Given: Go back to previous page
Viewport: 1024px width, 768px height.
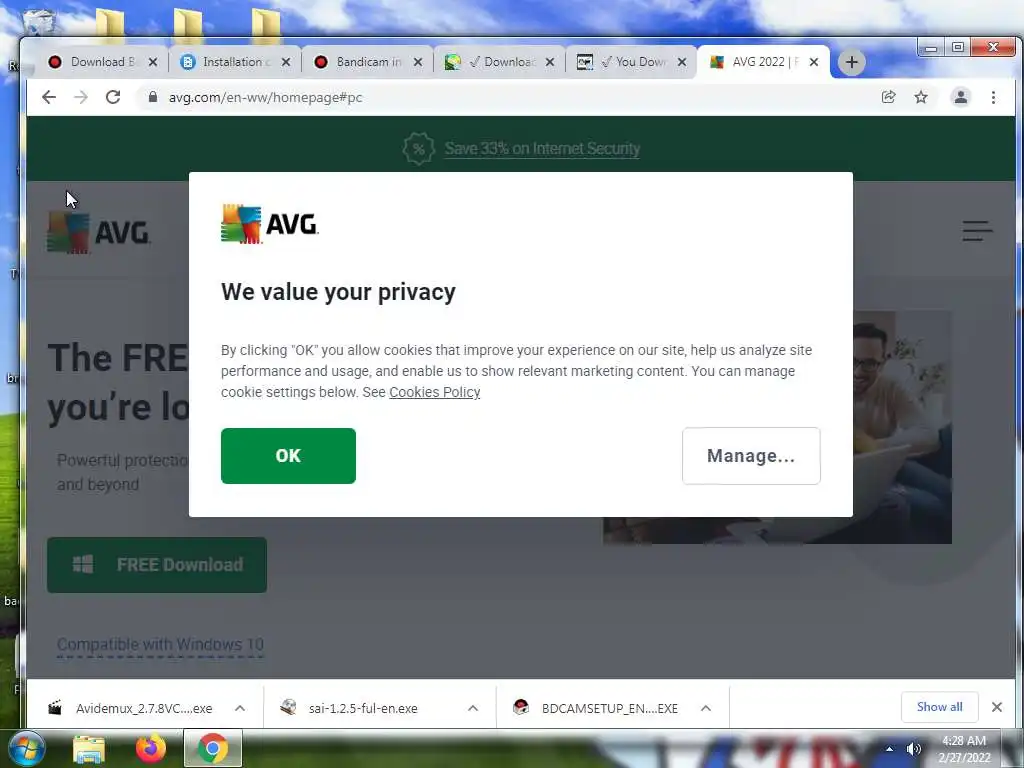Looking at the screenshot, I should [x=49, y=97].
